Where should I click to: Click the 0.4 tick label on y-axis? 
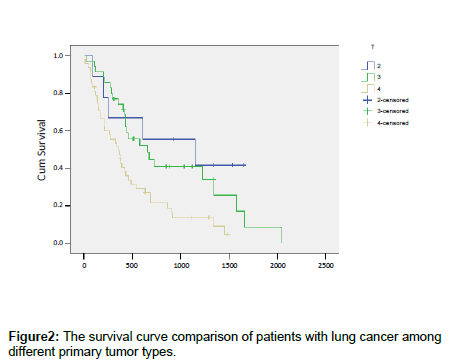58,168
